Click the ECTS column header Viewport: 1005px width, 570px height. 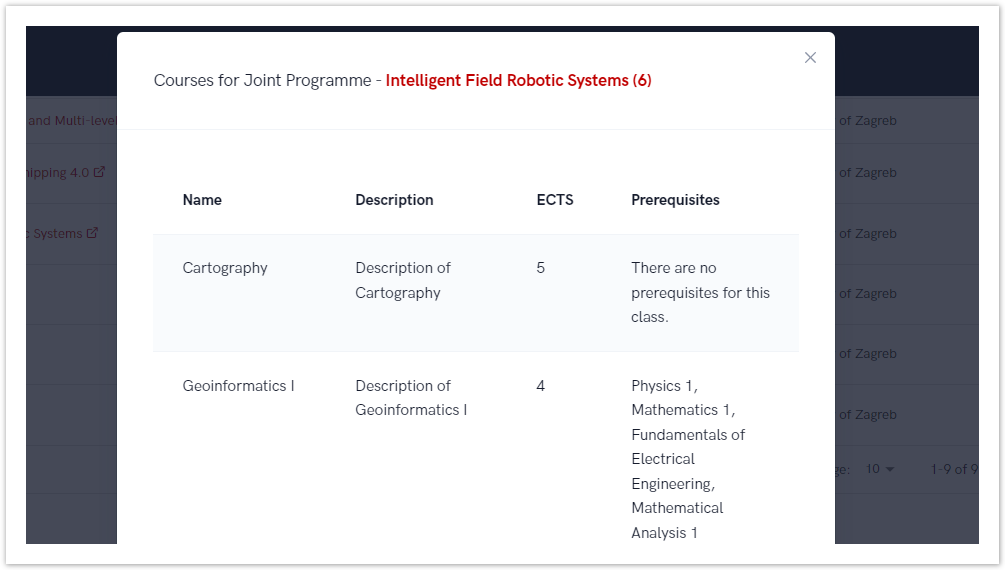[x=555, y=200]
